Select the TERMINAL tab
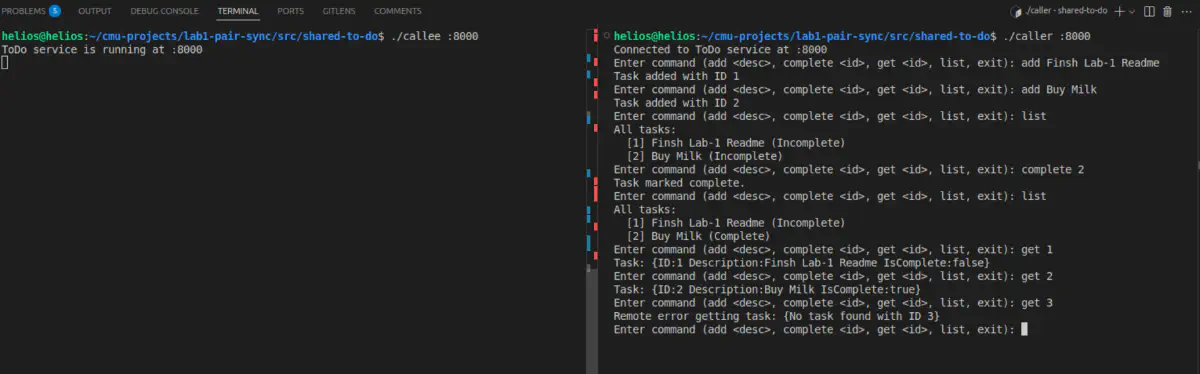The width and height of the screenshot is (1200, 374). (x=238, y=11)
